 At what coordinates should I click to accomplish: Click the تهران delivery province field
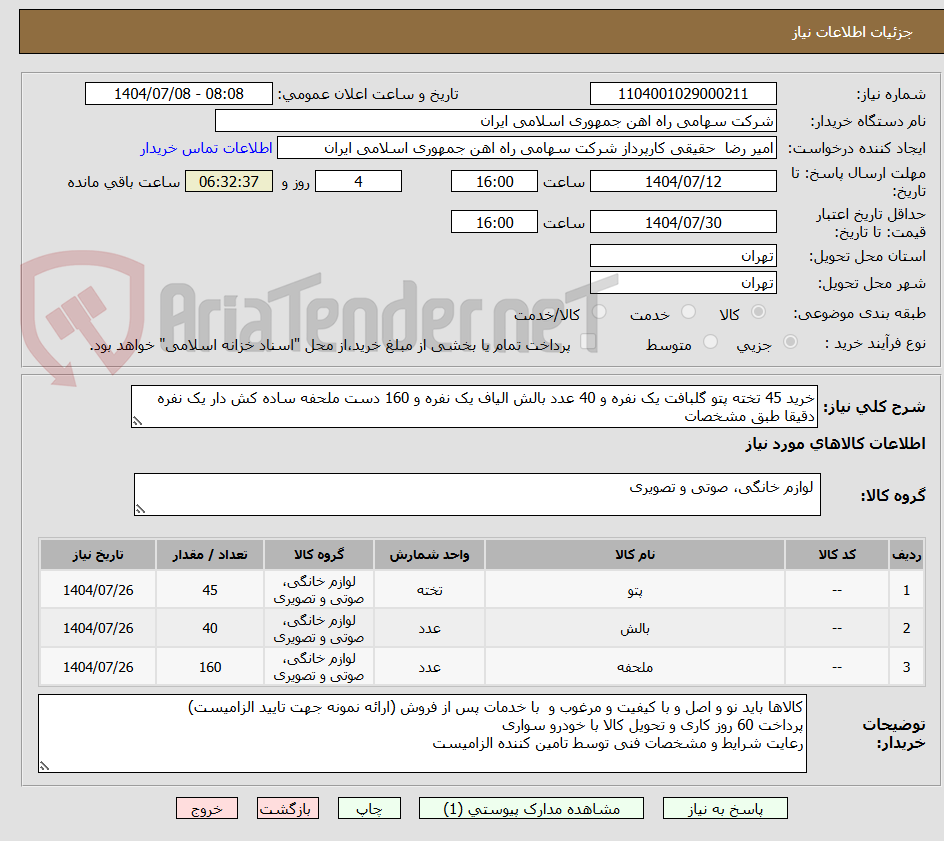[x=683, y=255]
